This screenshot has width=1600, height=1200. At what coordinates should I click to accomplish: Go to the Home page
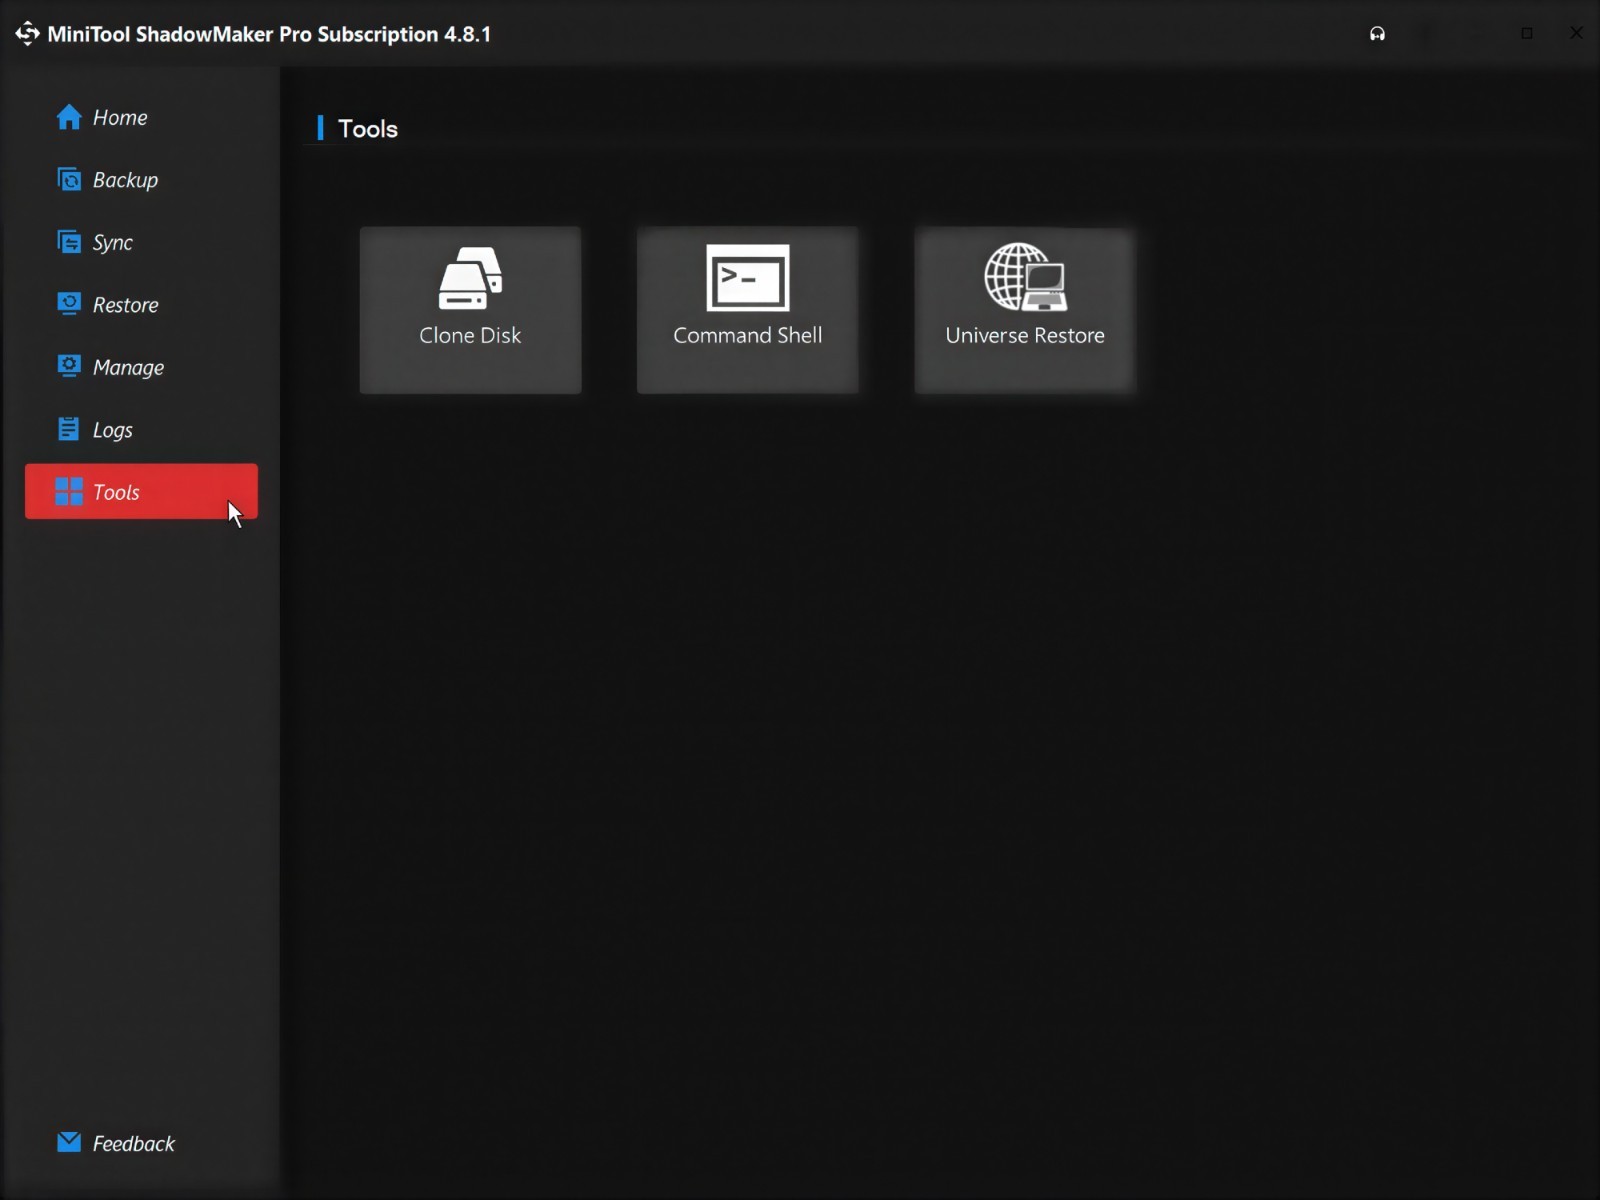pyautogui.click(x=141, y=118)
